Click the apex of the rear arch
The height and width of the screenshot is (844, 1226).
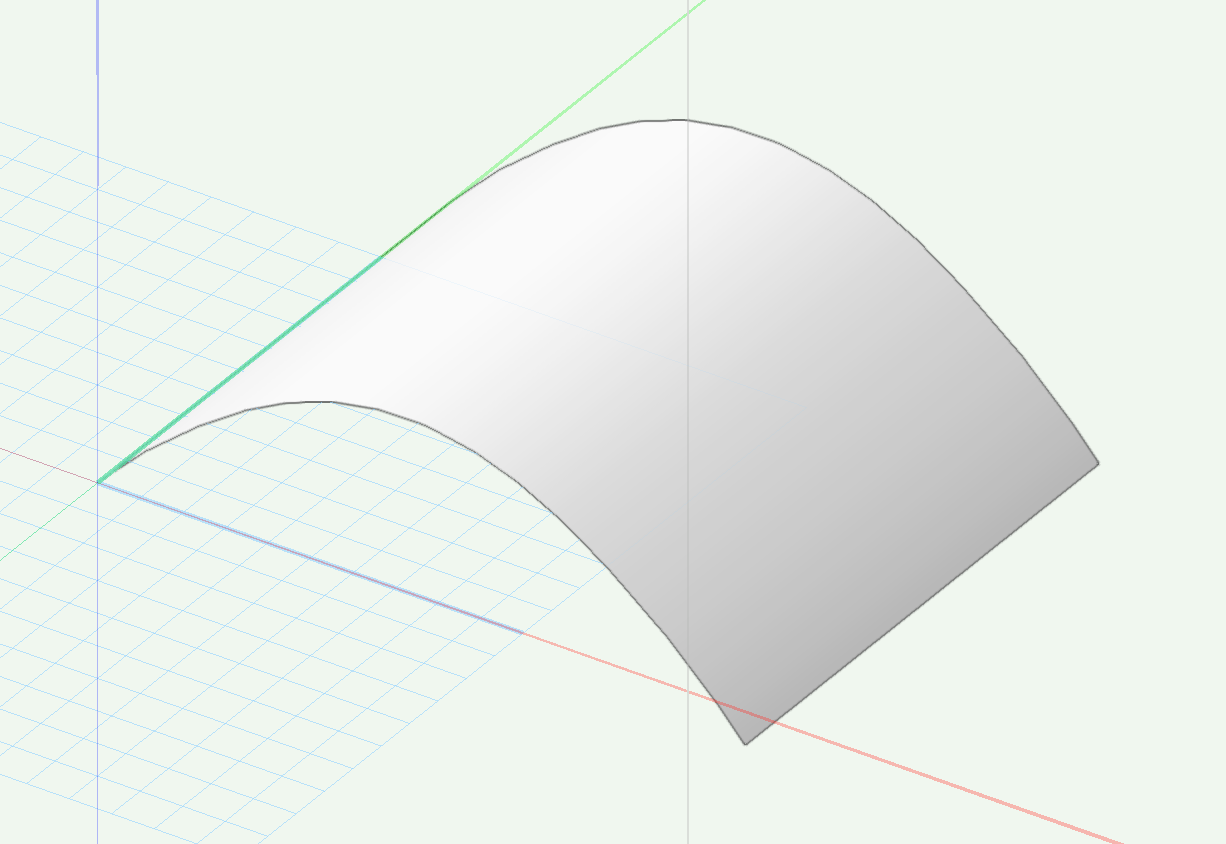tap(680, 120)
